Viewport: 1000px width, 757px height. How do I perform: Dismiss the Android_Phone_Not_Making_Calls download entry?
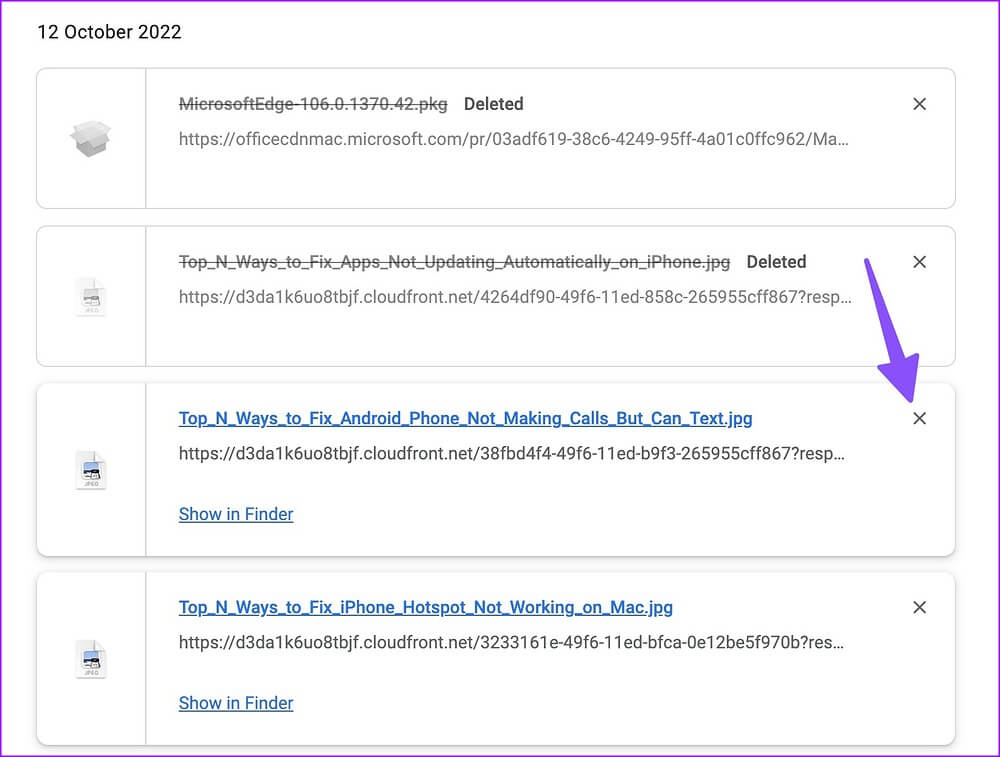(919, 419)
